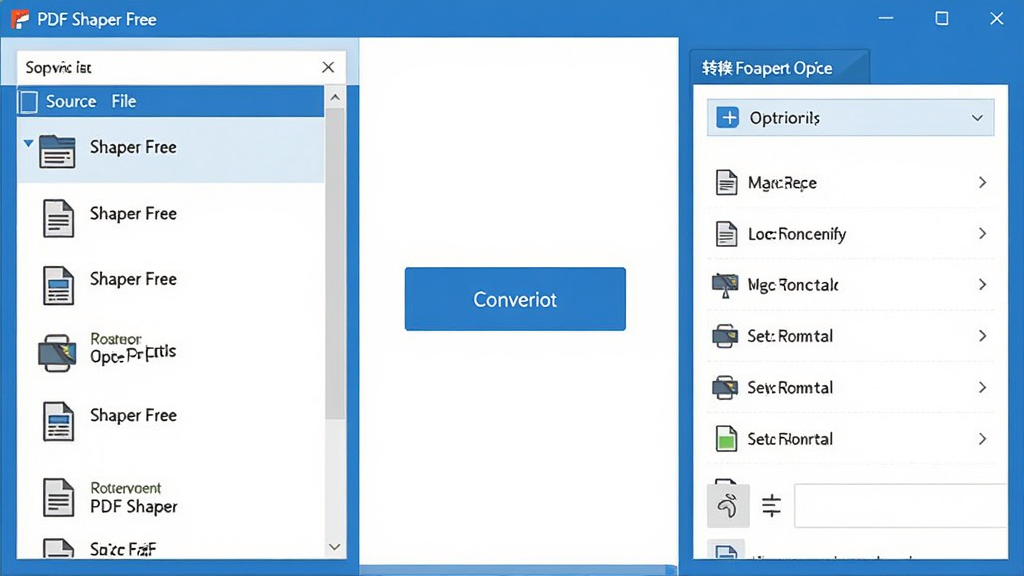Screen dimensions: 1024x576
Task: Click the document icon of the Shaper Free below Rostreor
Action: (58, 421)
